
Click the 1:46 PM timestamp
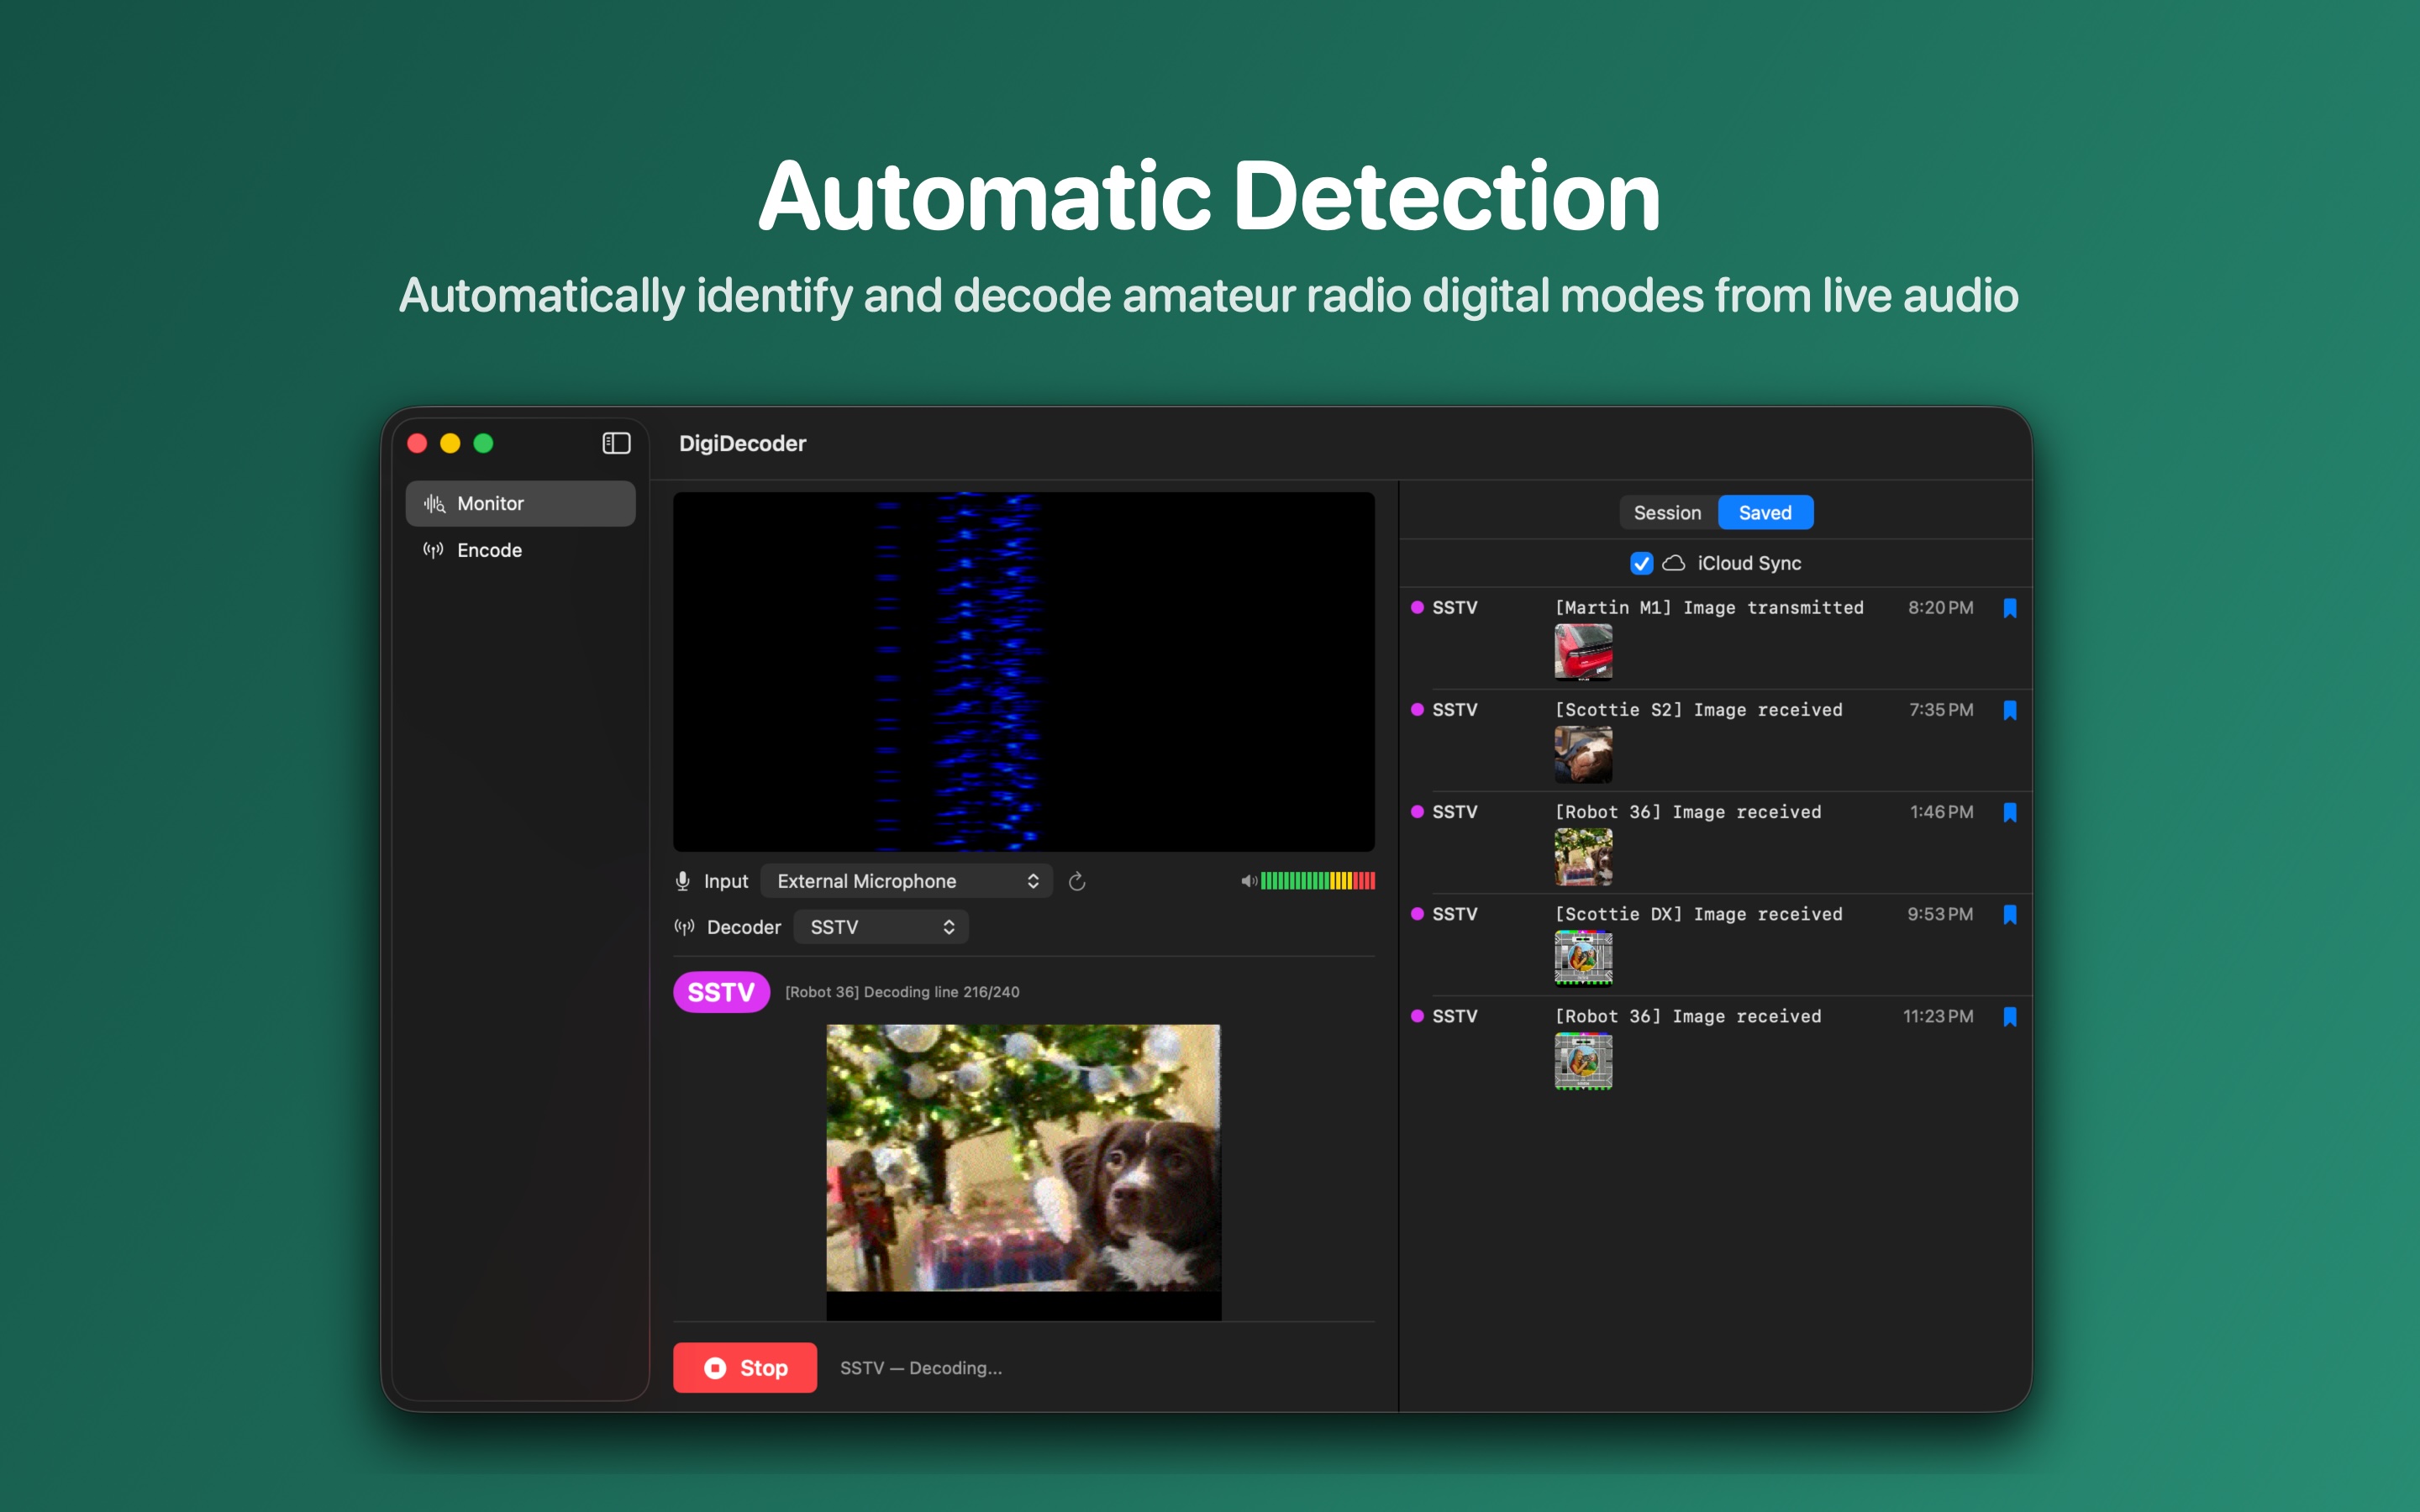click(x=1941, y=811)
